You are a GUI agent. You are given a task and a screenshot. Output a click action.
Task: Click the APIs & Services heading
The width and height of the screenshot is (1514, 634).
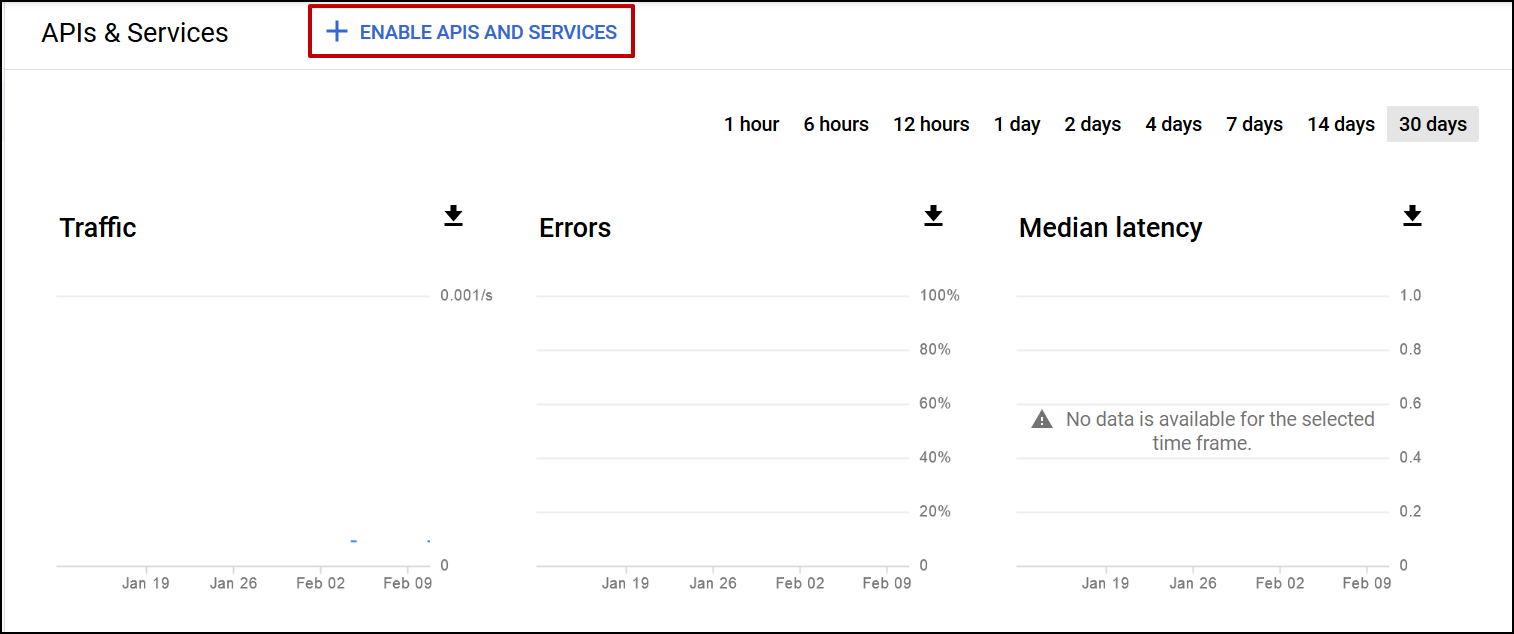click(133, 32)
